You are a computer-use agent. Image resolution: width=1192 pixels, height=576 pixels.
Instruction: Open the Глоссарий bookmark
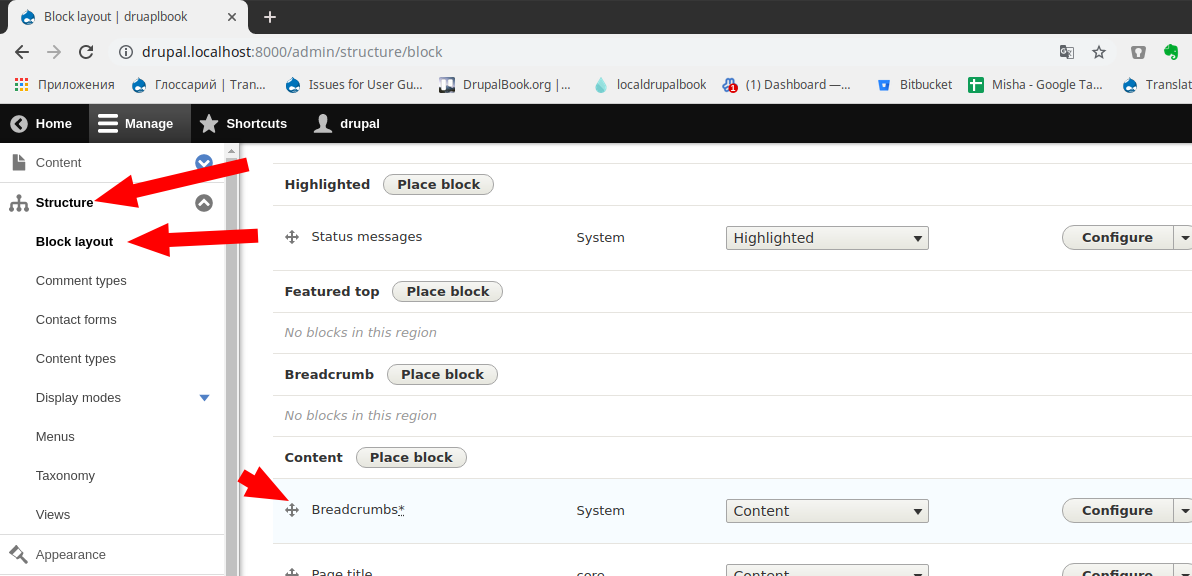[x=199, y=84]
